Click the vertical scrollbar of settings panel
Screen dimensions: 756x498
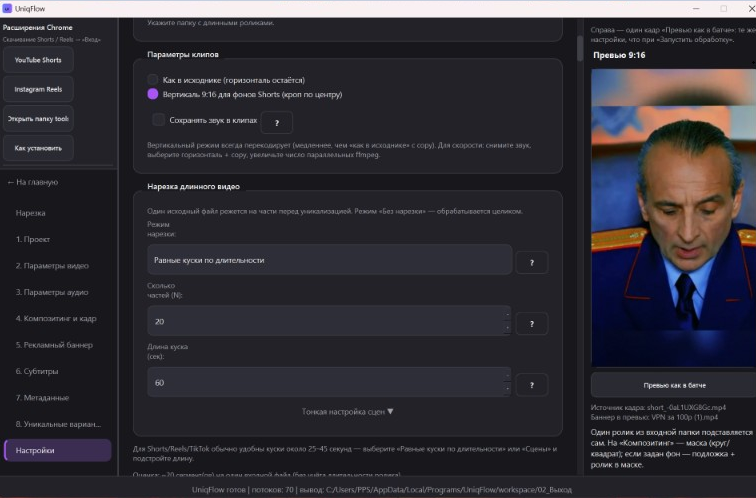pos(580,48)
